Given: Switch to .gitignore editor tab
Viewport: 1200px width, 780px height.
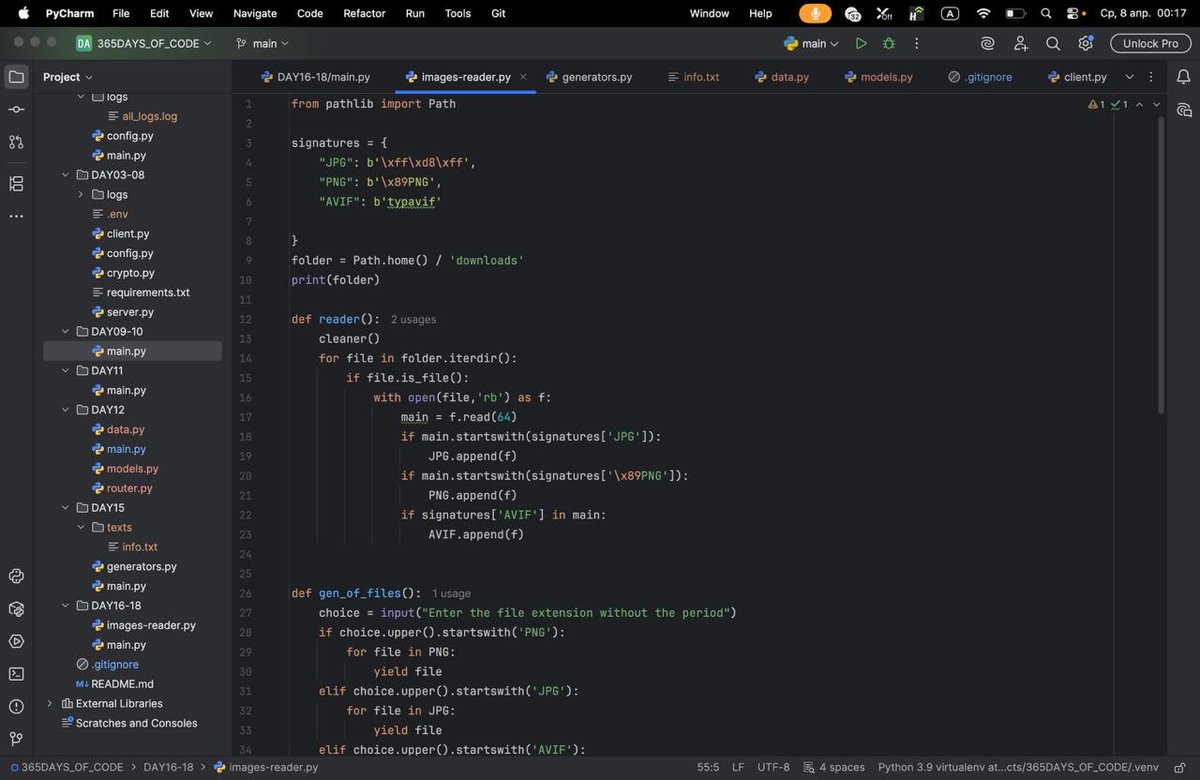Looking at the screenshot, I should 980,77.
